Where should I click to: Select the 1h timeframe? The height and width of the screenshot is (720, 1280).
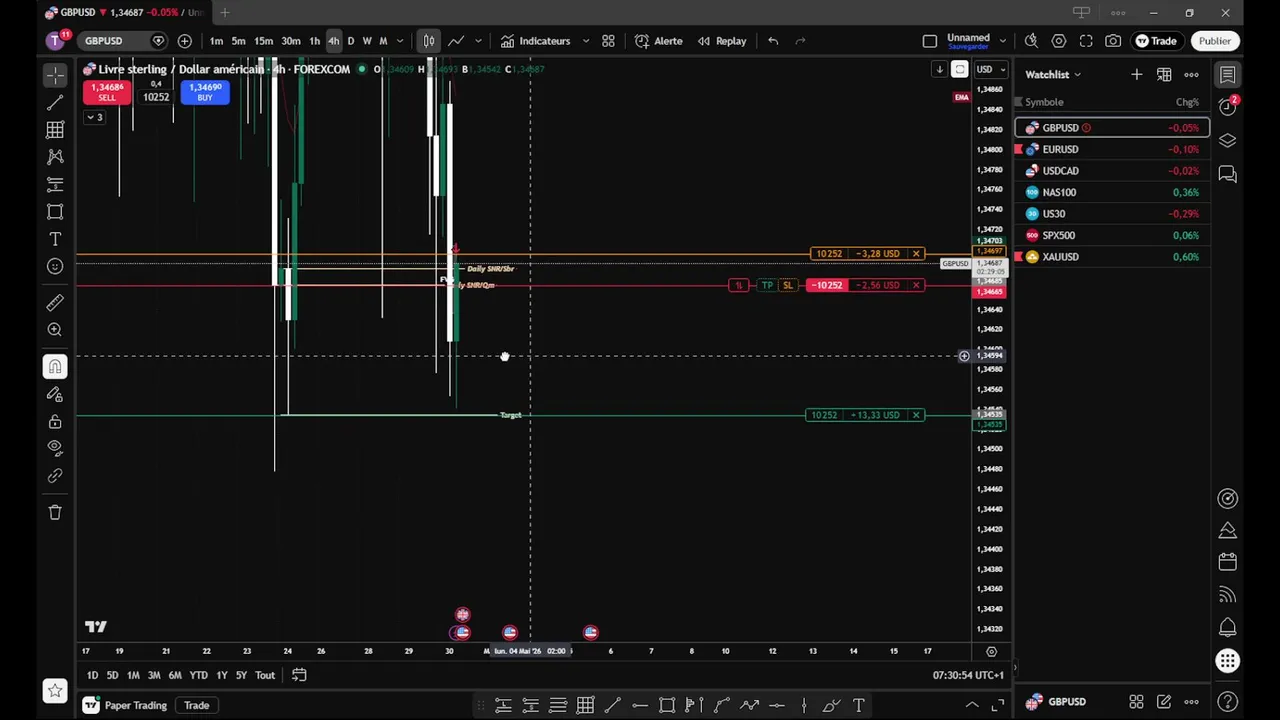pos(314,41)
